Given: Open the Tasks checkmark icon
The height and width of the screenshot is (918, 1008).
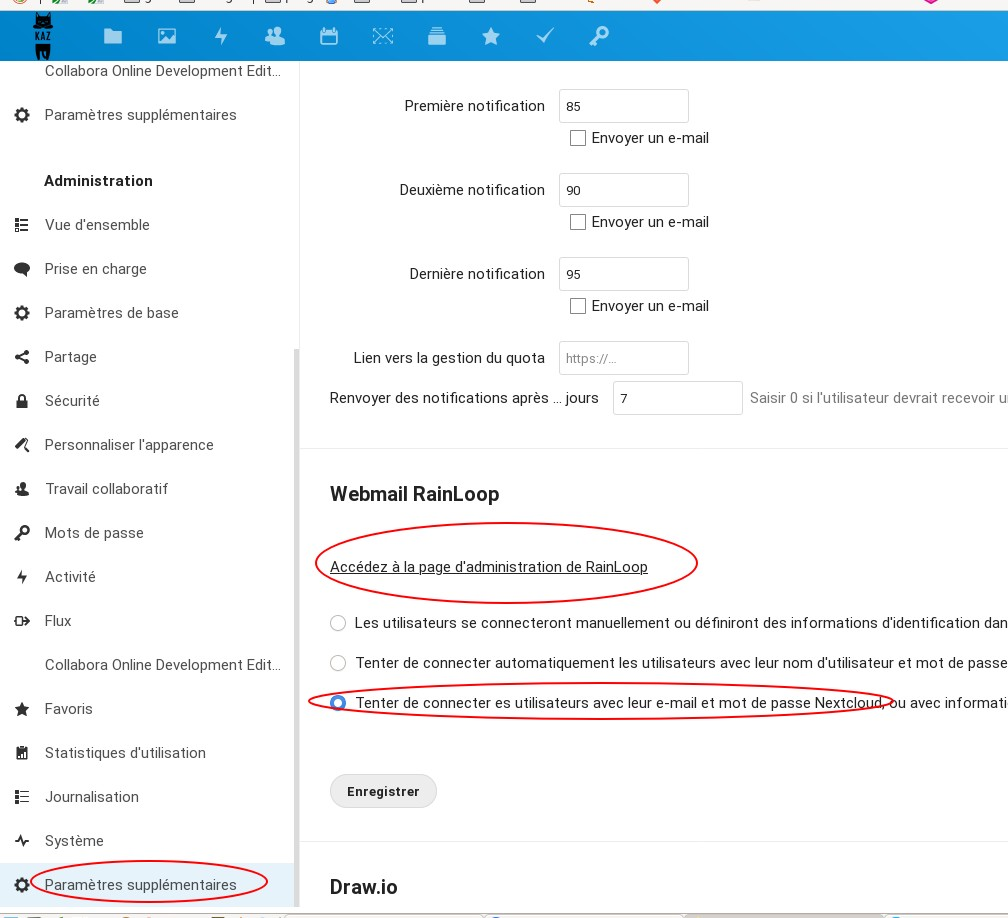Looking at the screenshot, I should [x=545, y=37].
